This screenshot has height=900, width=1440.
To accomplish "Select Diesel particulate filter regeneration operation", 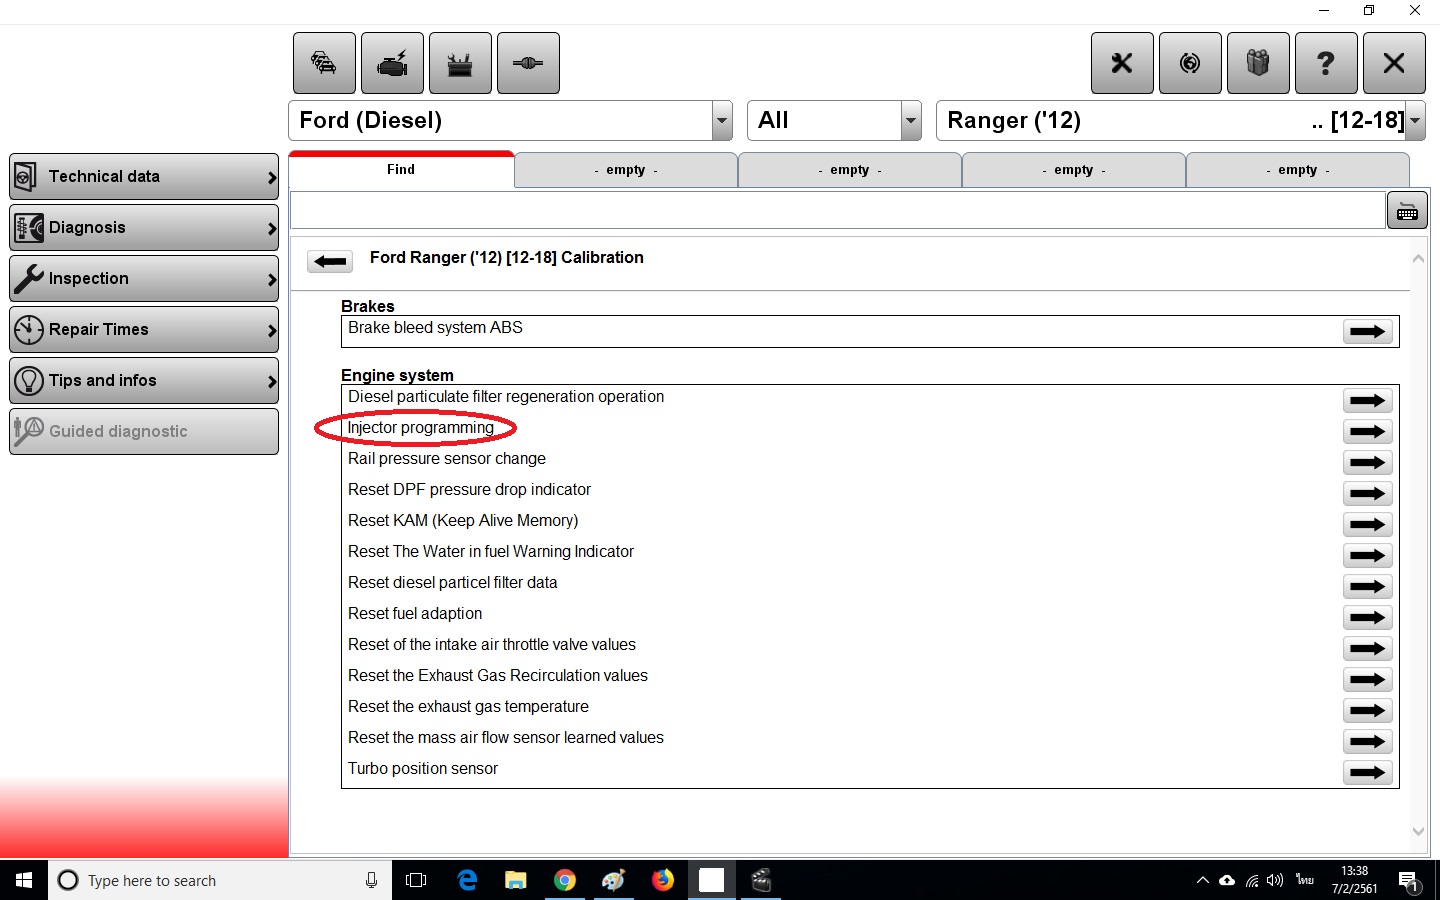I will click(506, 397).
